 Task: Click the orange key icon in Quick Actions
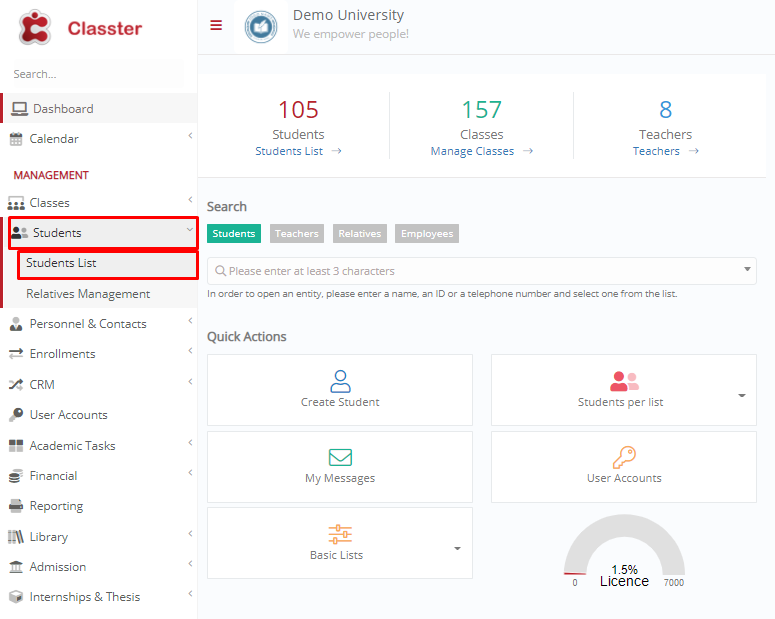(624, 457)
